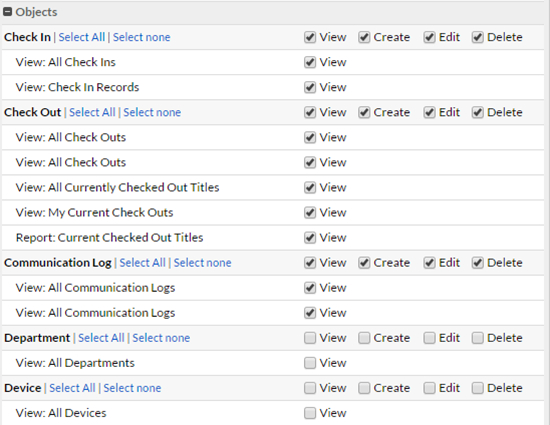Toggle View for Check In Records

(x=310, y=87)
